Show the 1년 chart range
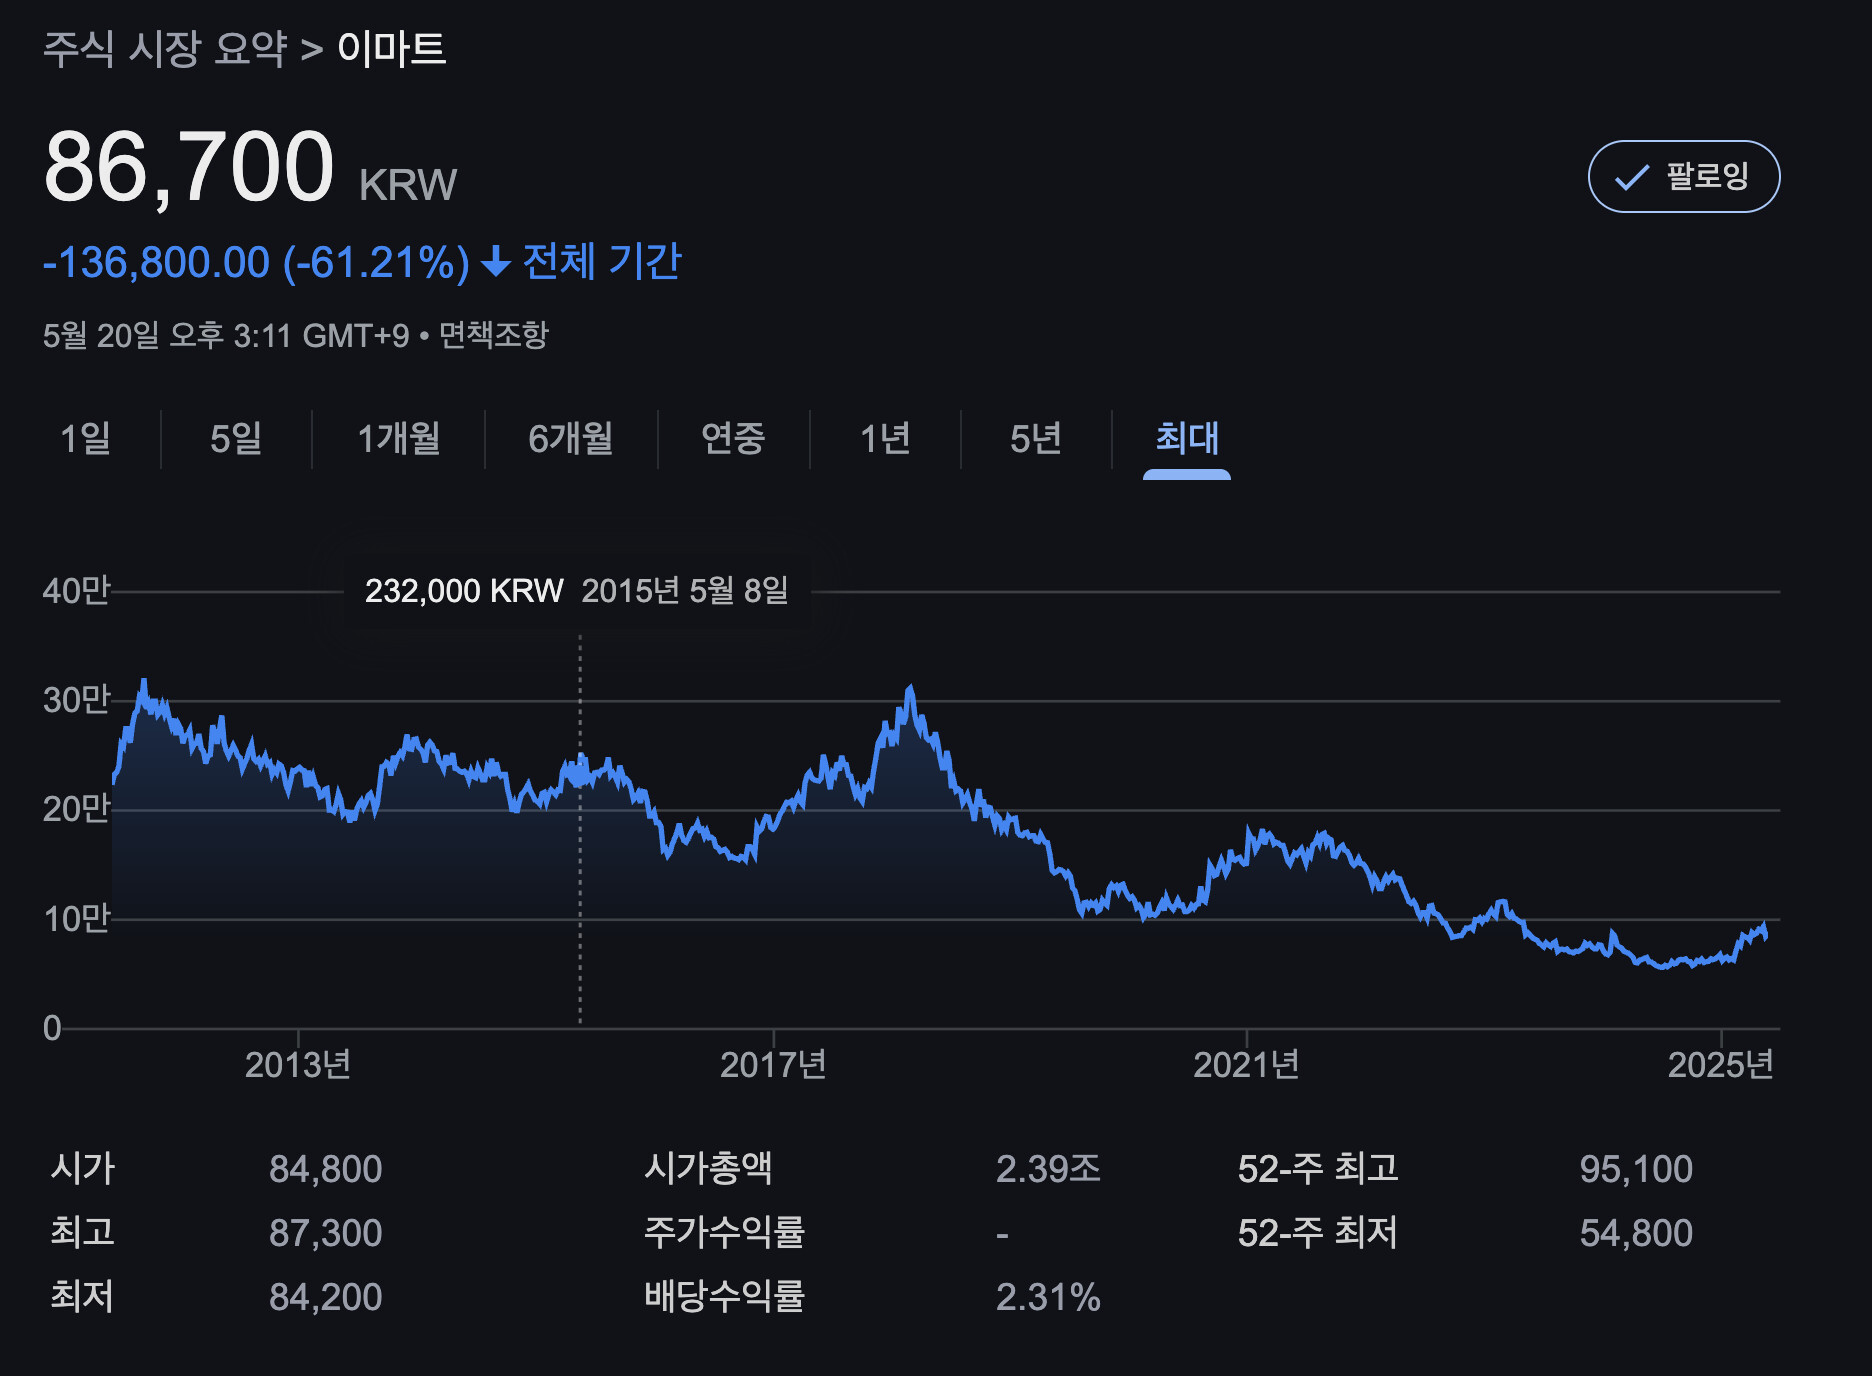Screen dimensions: 1872x1376 pos(885,438)
